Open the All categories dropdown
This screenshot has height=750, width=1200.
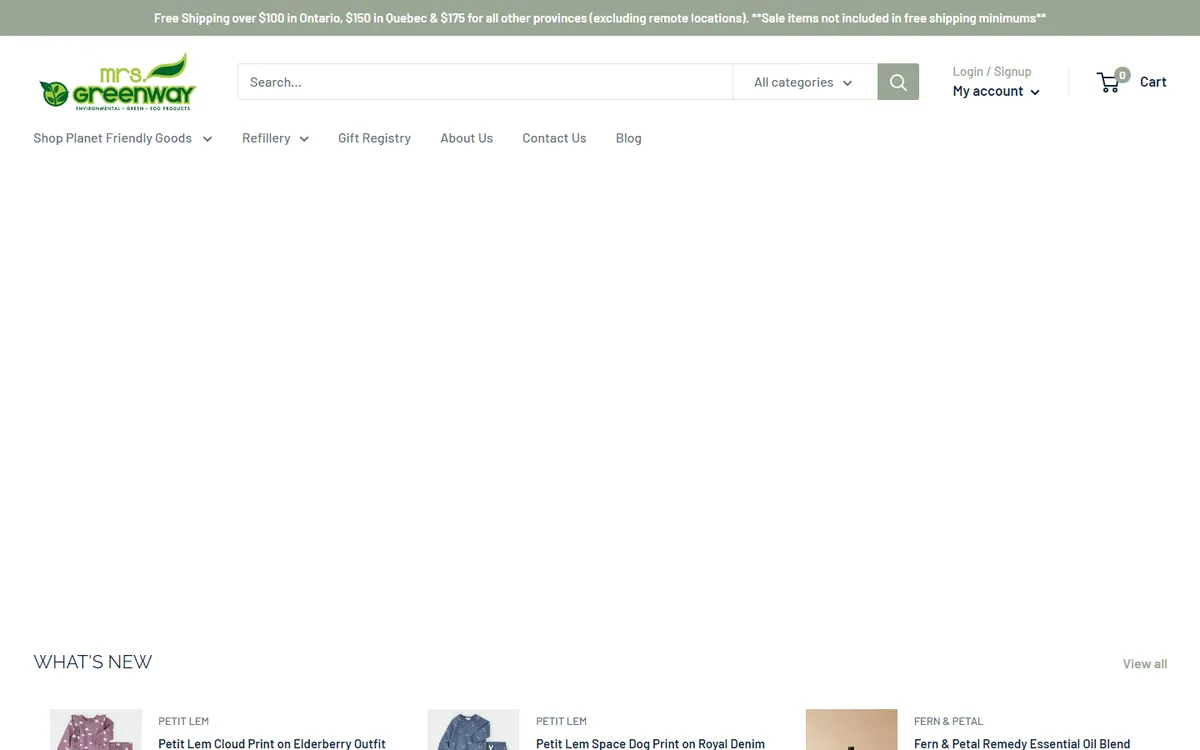(x=804, y=82)
